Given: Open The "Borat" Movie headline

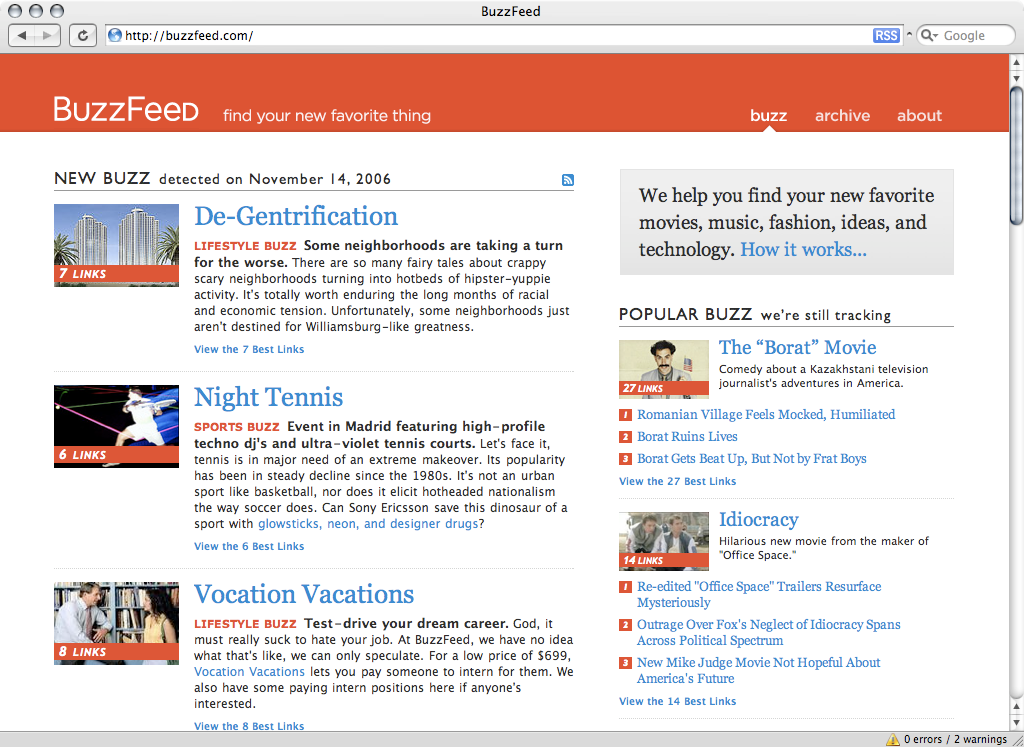Looking at the screenshot, I should (x=797, y=347).
